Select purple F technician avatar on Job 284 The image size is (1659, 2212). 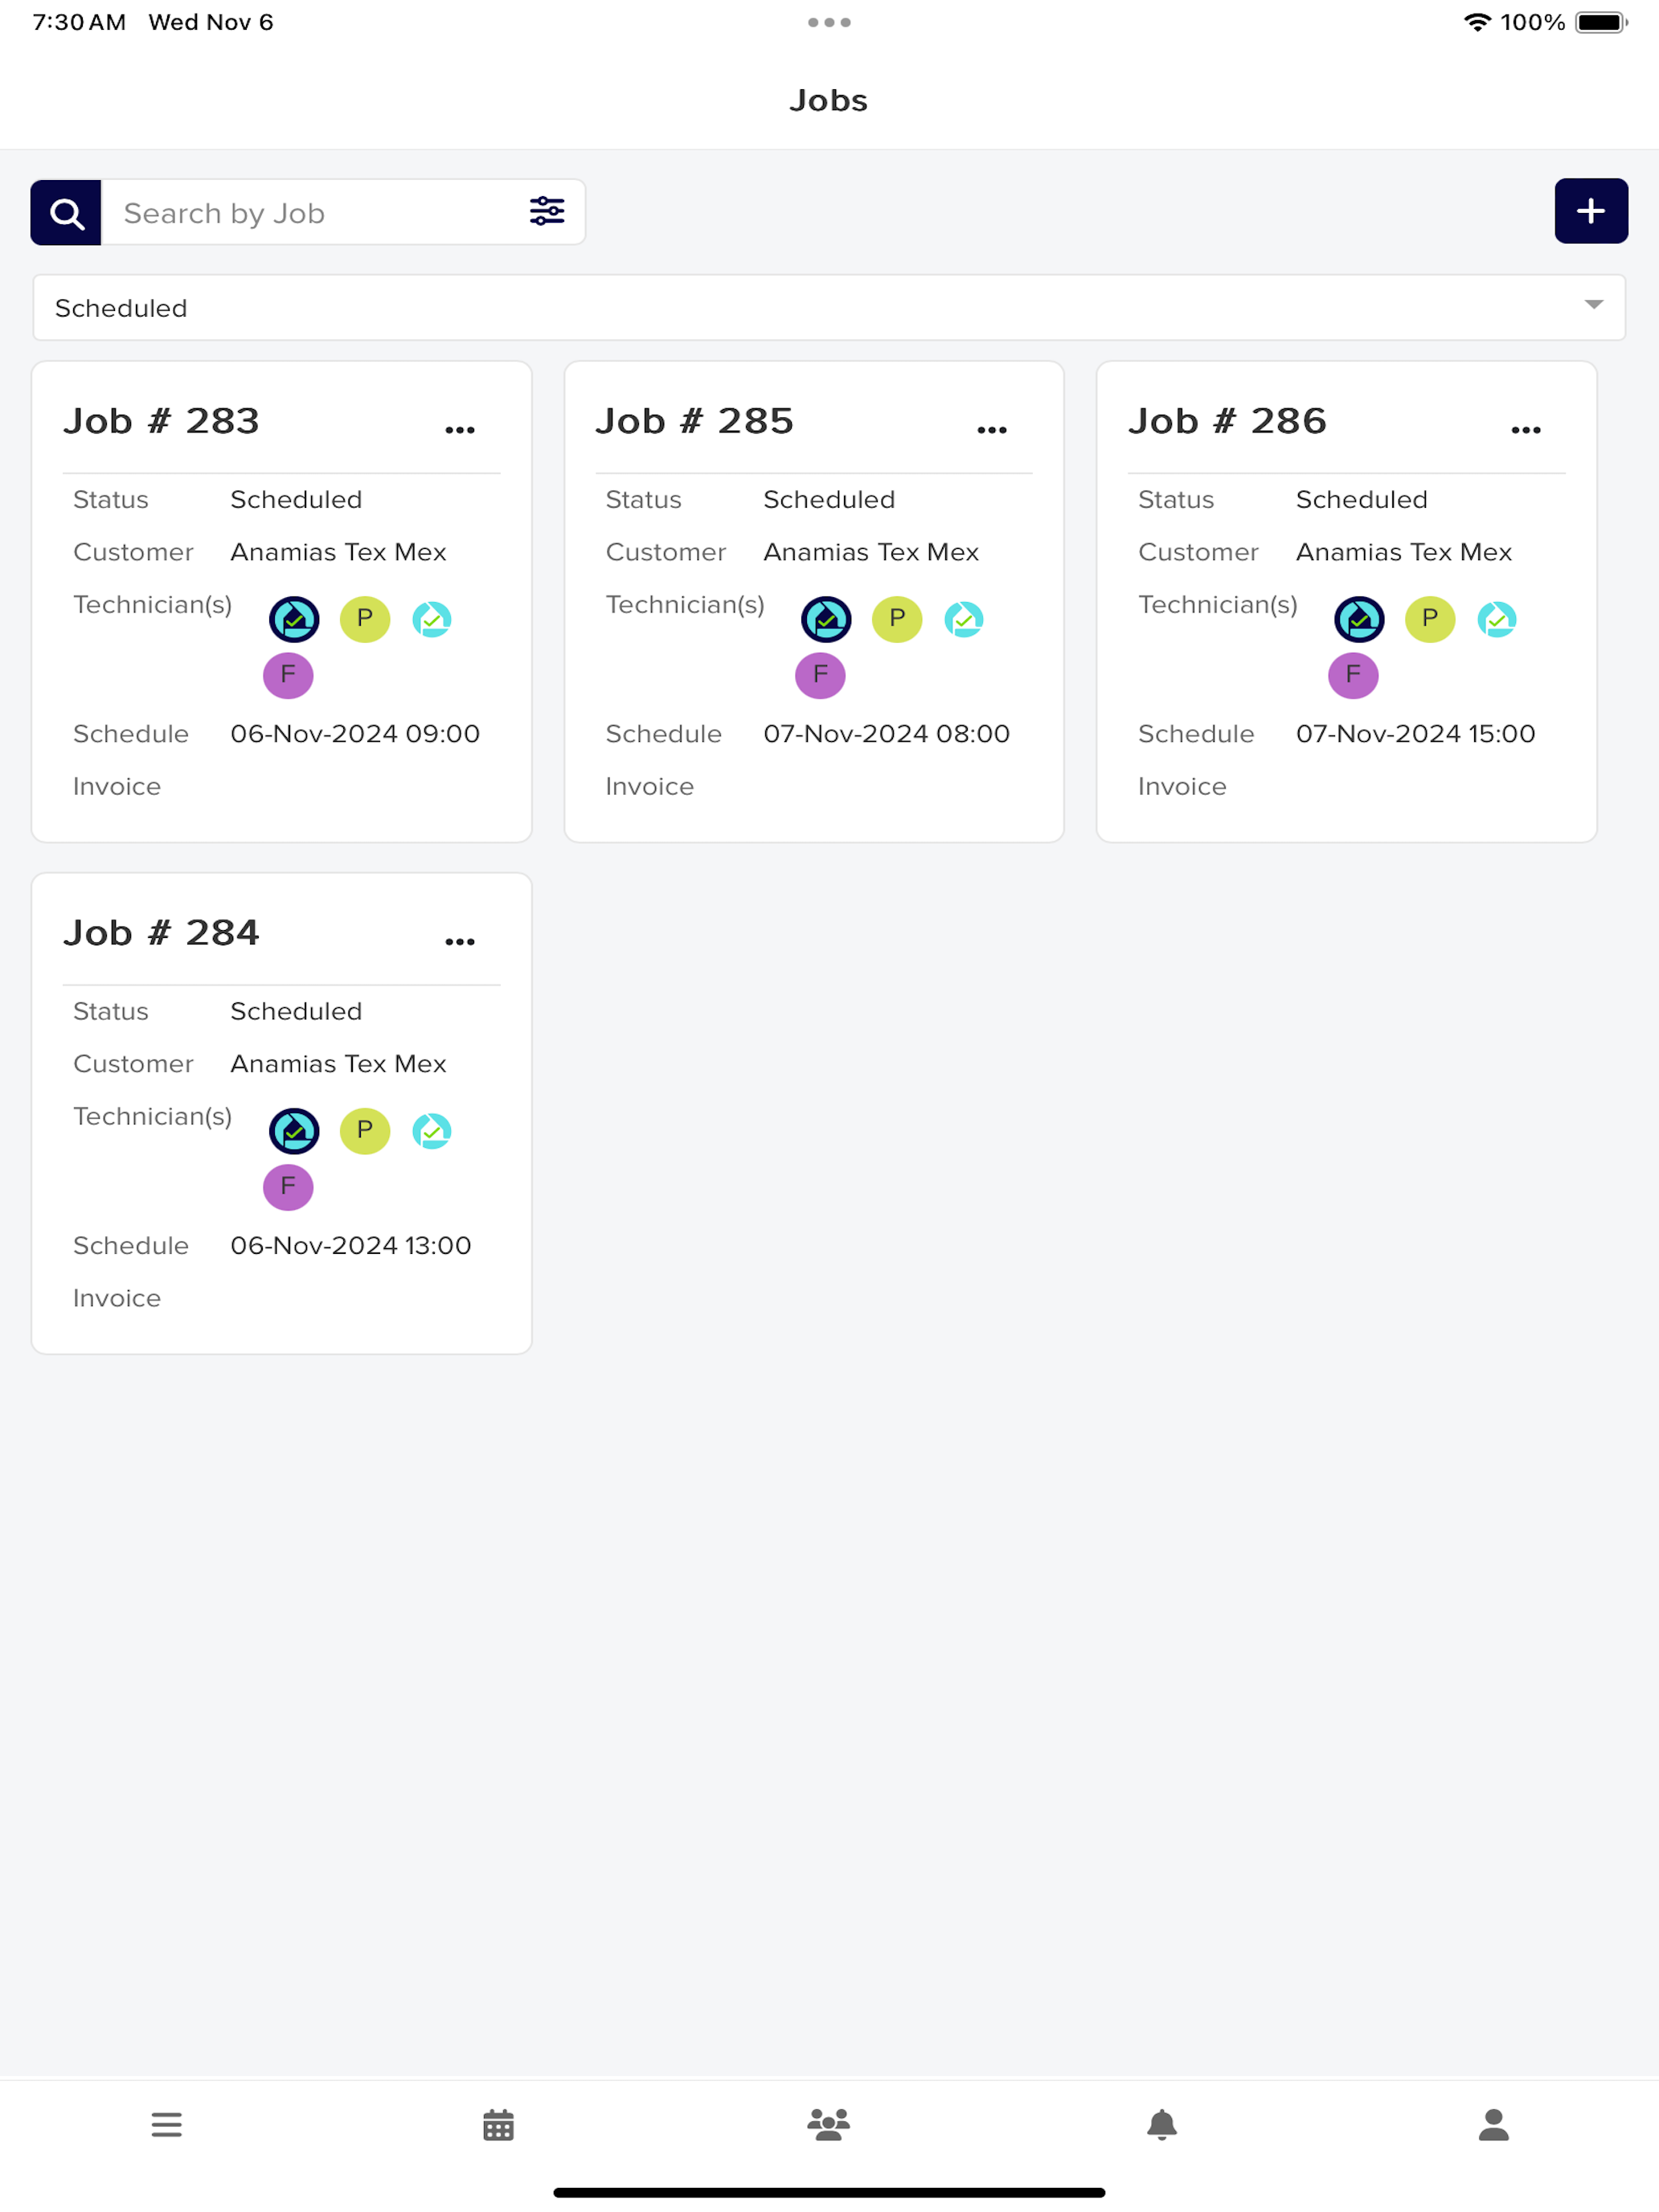pos(288,1187)
